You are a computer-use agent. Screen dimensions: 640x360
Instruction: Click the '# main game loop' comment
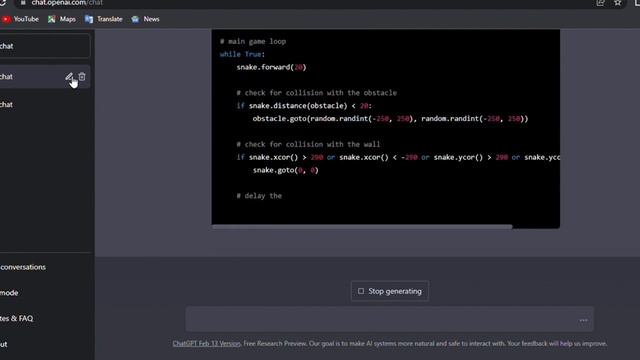[253, 41]
